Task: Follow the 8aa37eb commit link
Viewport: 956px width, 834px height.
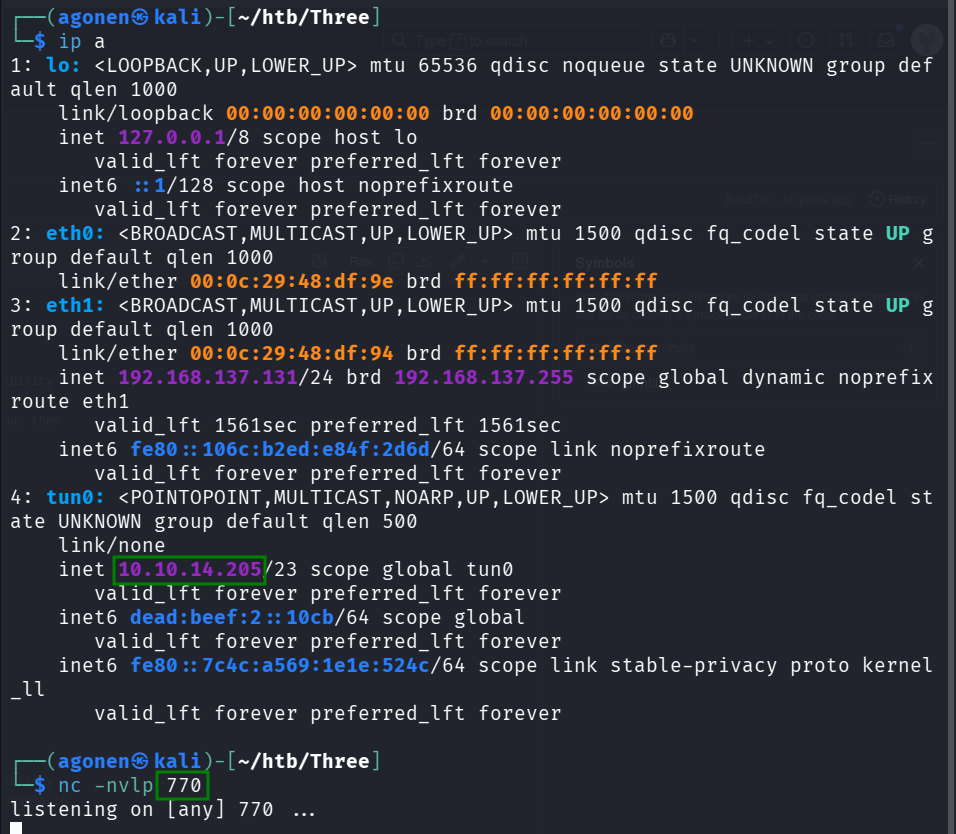Action: click(x=750, y=198)
